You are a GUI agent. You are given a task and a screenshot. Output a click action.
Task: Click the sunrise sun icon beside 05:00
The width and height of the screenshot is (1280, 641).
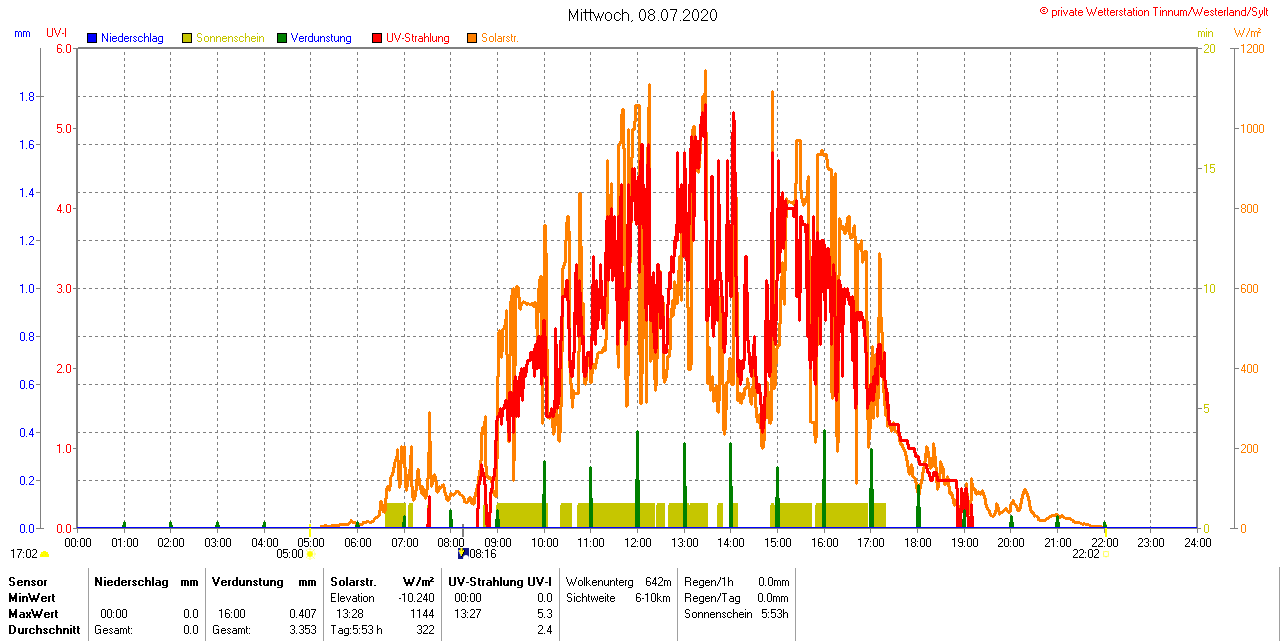click(309, 554)
